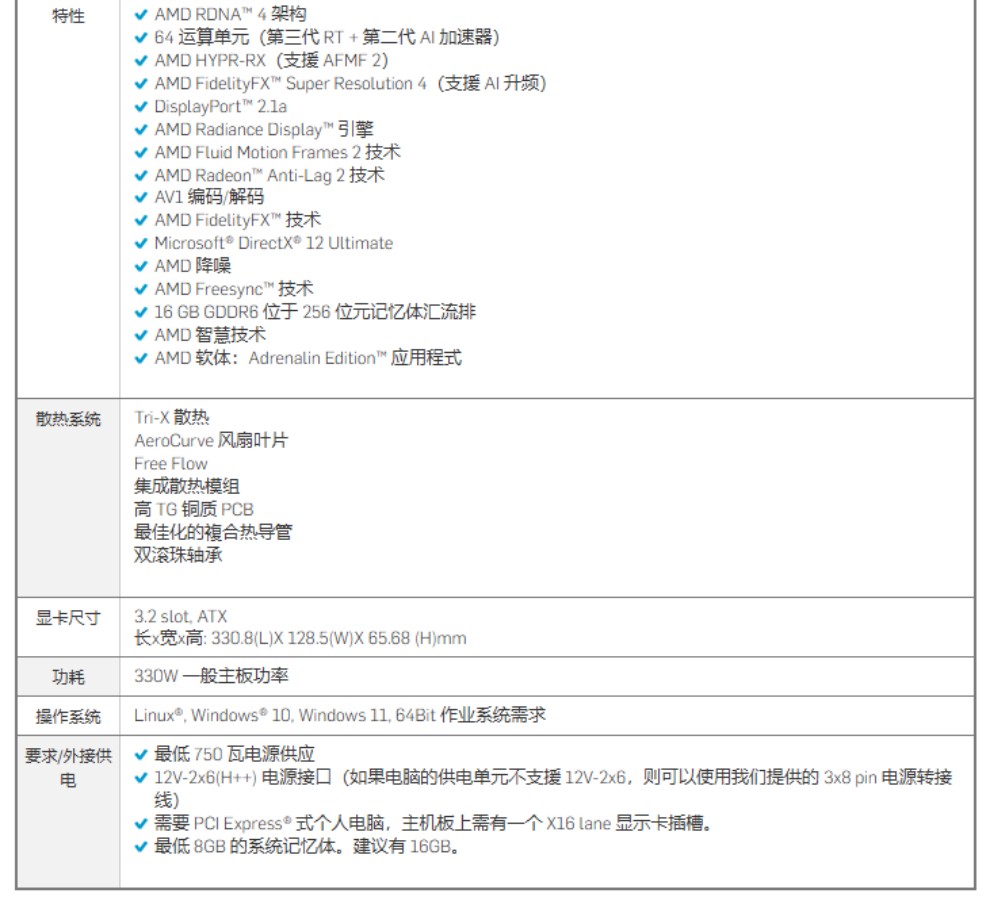Click the 要求/外接供电 row header

(x=68, y=767)
